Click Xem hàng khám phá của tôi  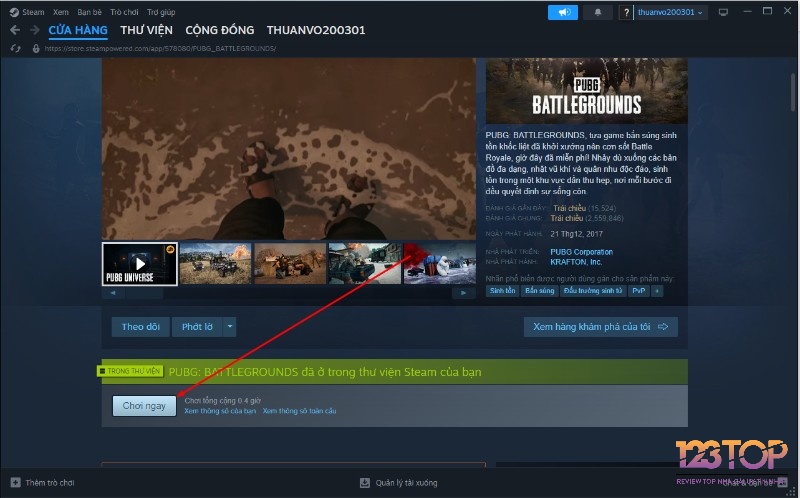601,327
